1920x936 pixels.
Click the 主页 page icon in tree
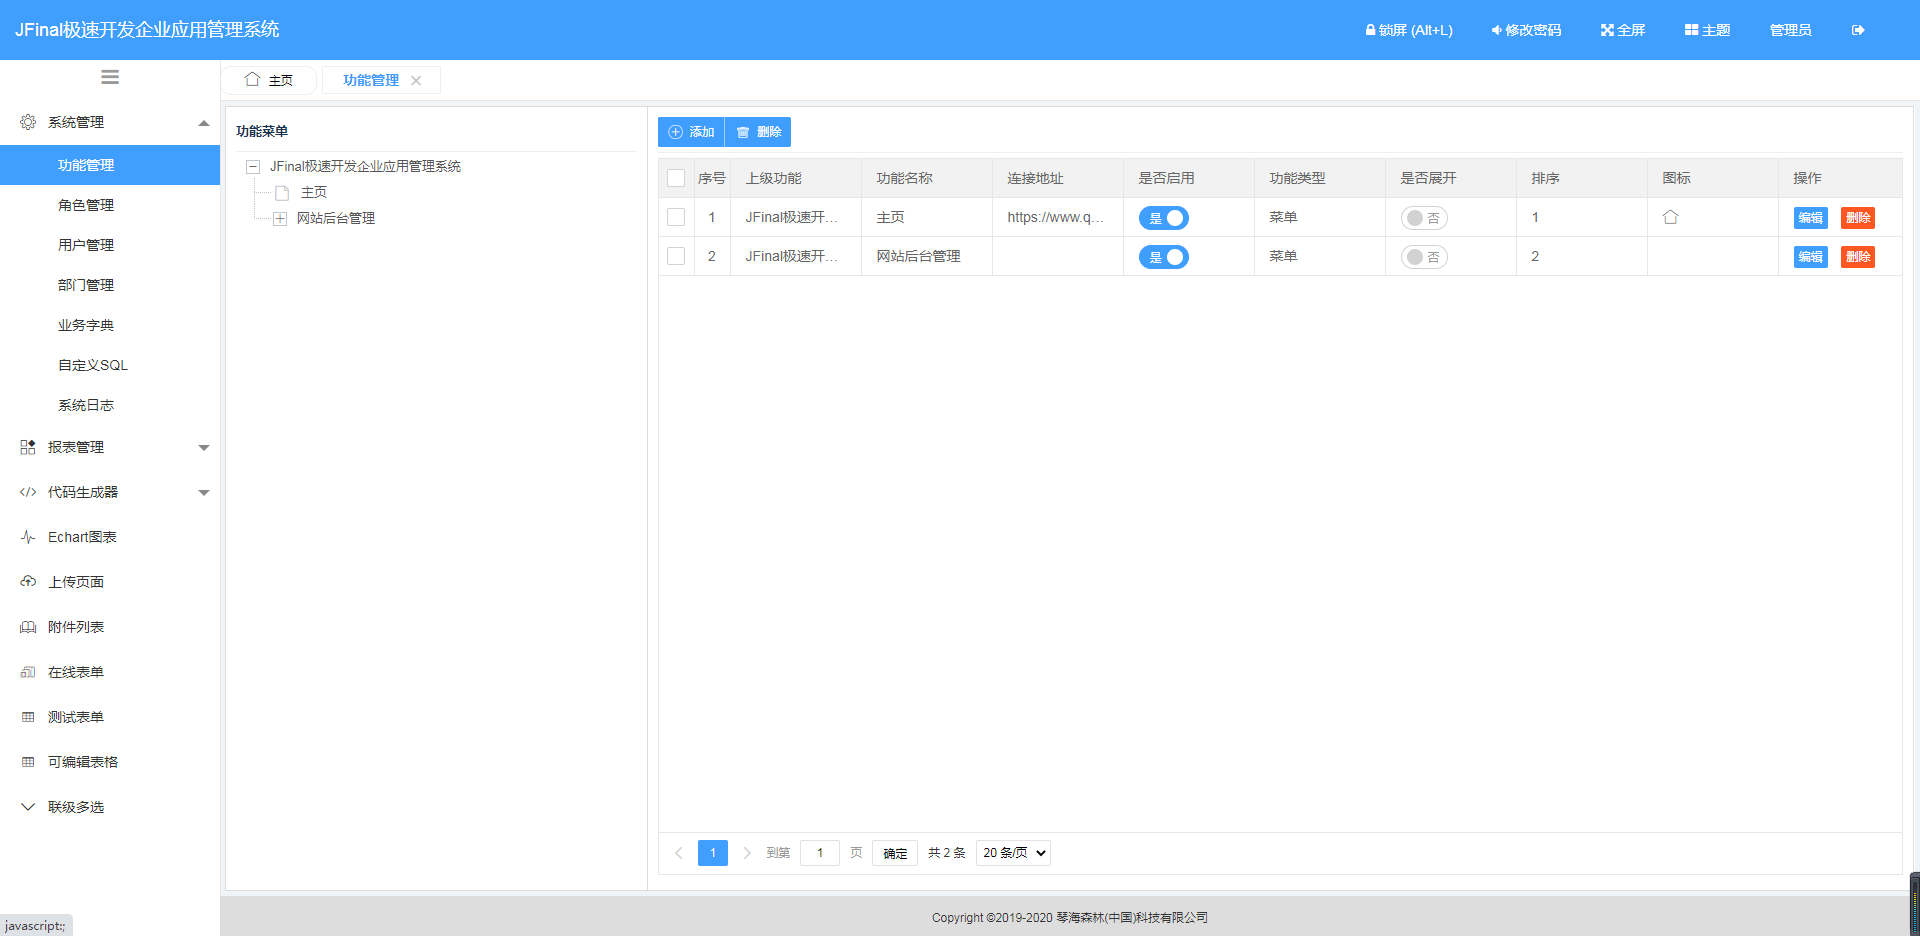pyautogui.click(x=282, y=192)
